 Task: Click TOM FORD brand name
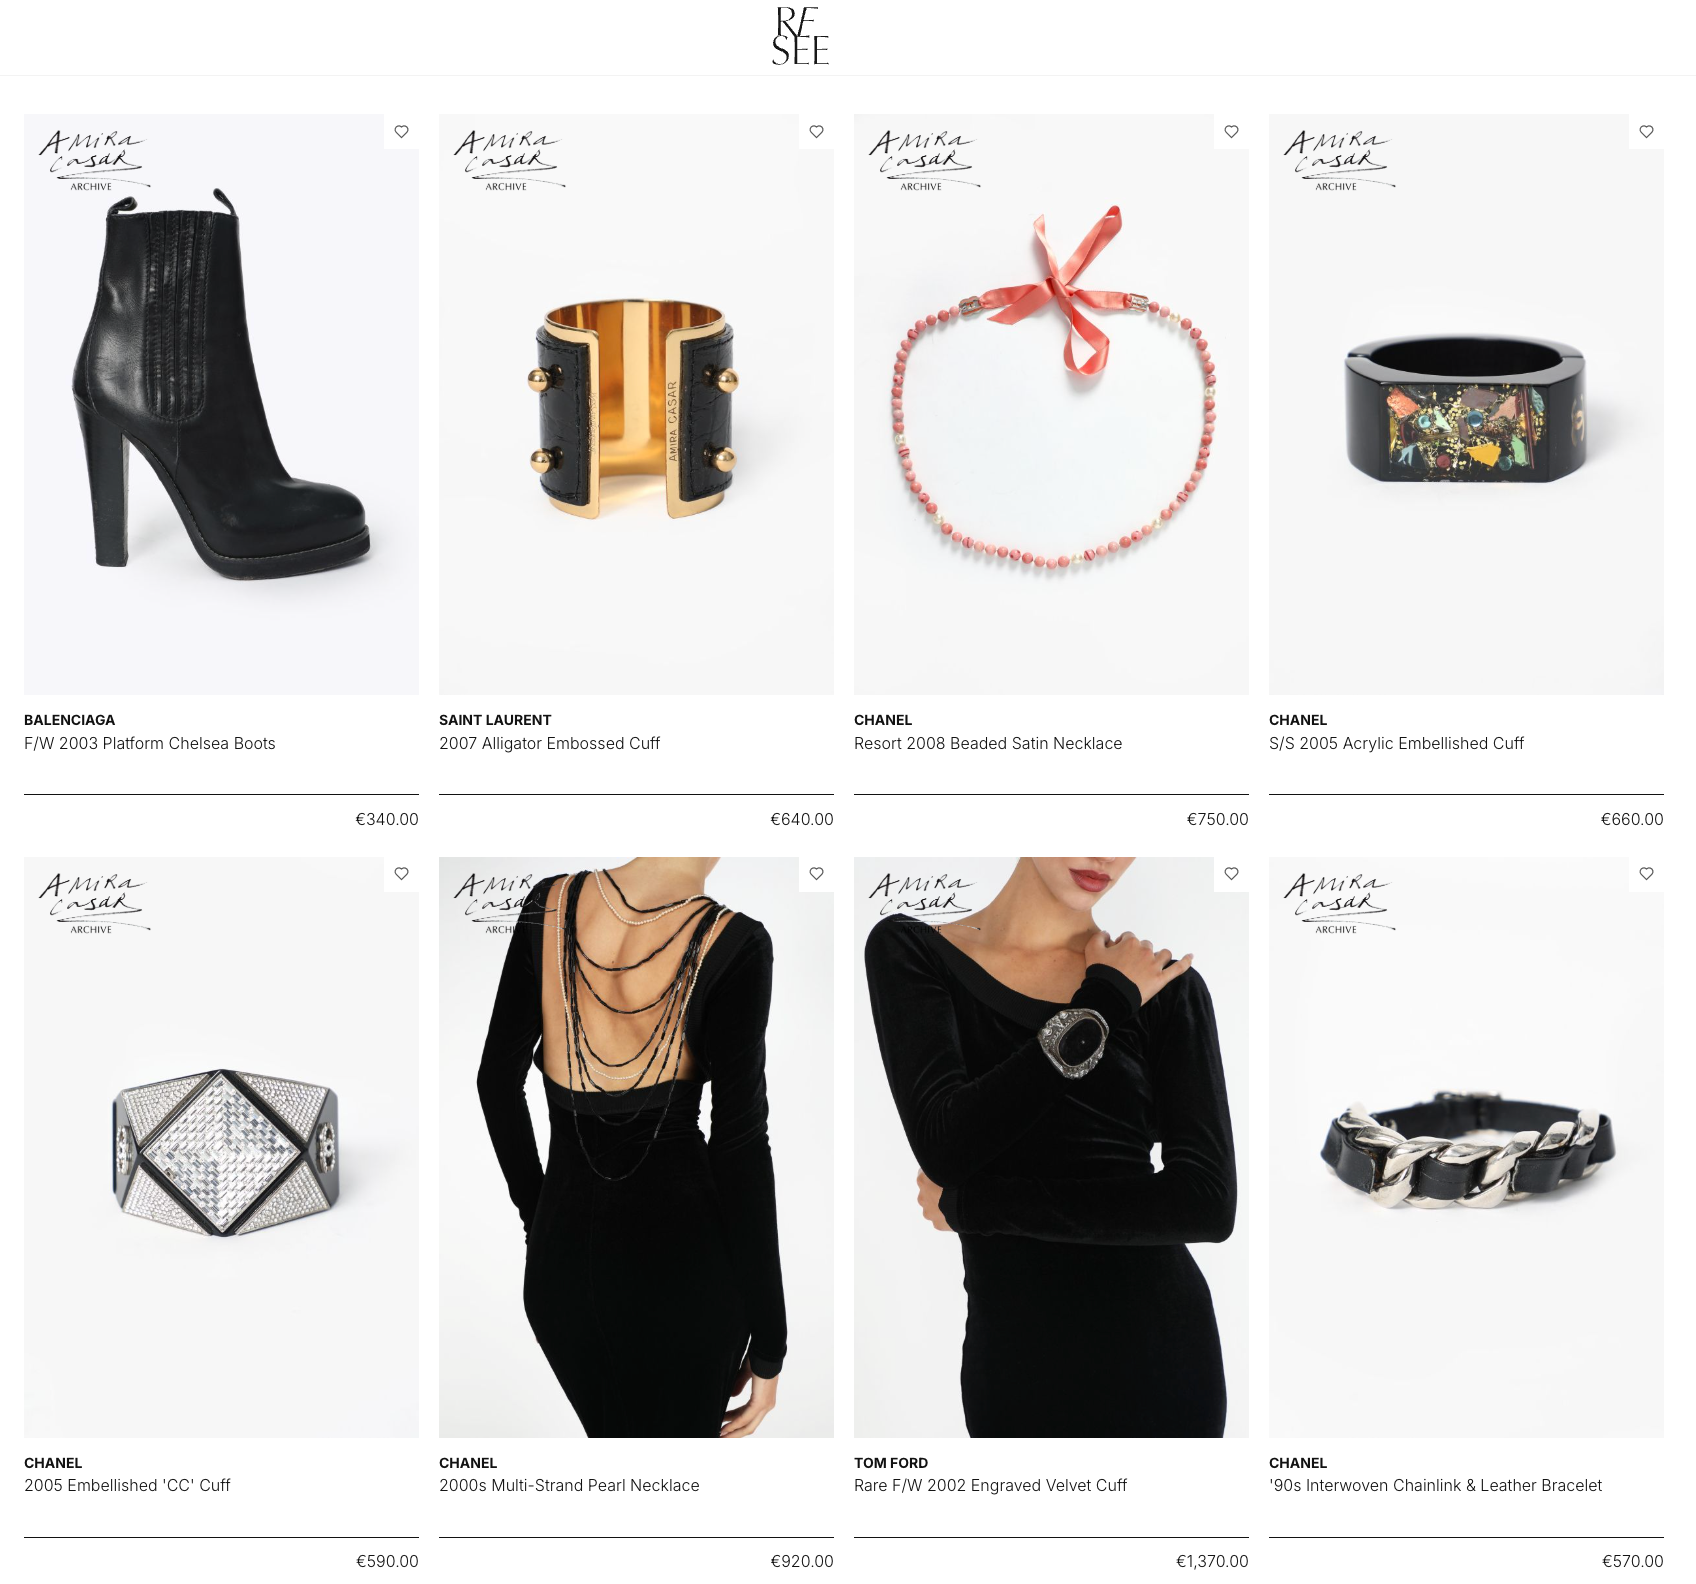pos(891,1463)
